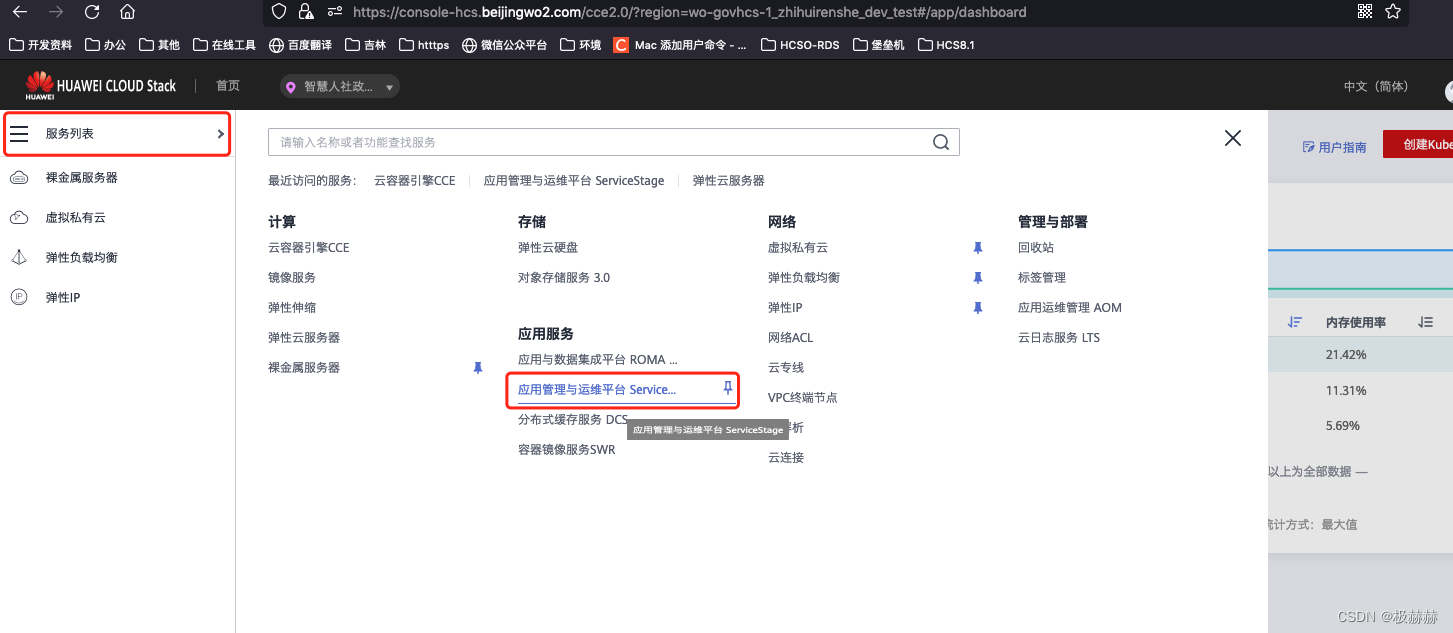The width and height of the screenshot is (1453, 633).
Task: Open the 开发资料 bookmark folder
Action: (41, 45)
